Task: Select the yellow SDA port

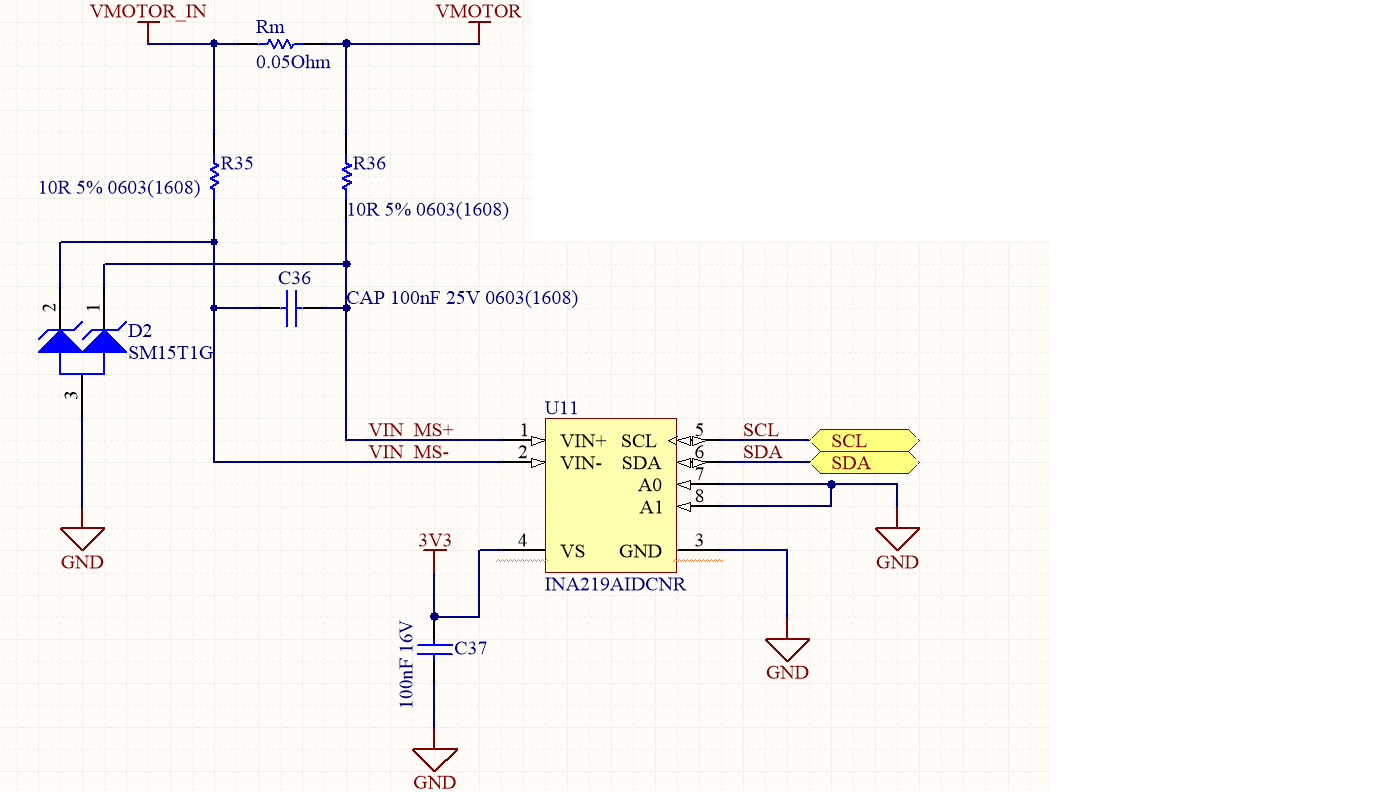Action: tap(863, 463)
